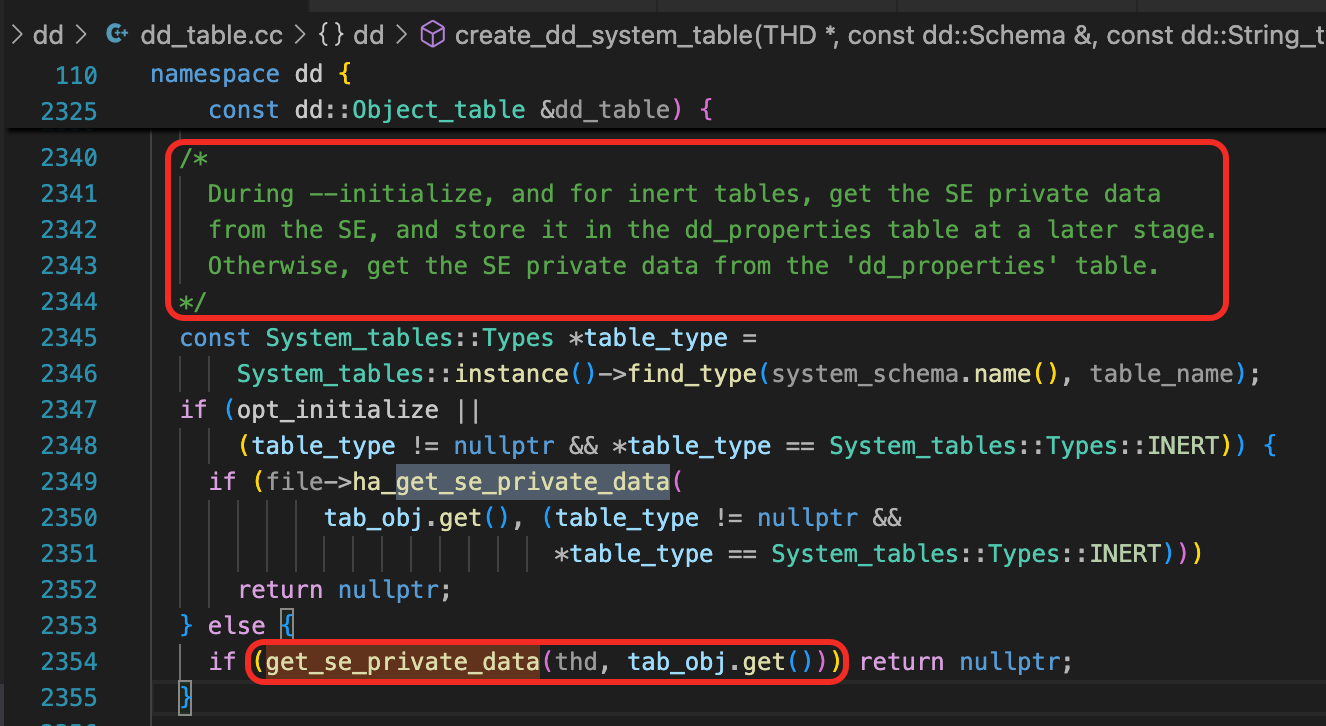Screen dimensions: 1326x726
Task: Expand the leading dd folder breadcrumb
Action: click(x=48, y=36)
